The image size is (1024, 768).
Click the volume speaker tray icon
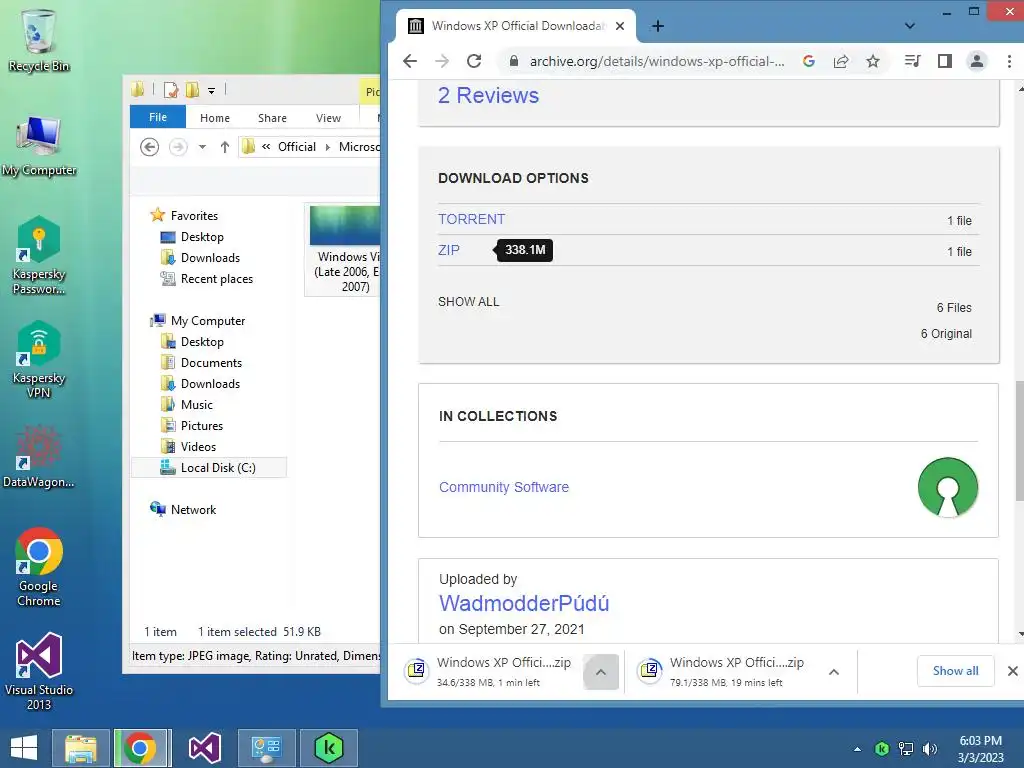(x=929, y=749)
